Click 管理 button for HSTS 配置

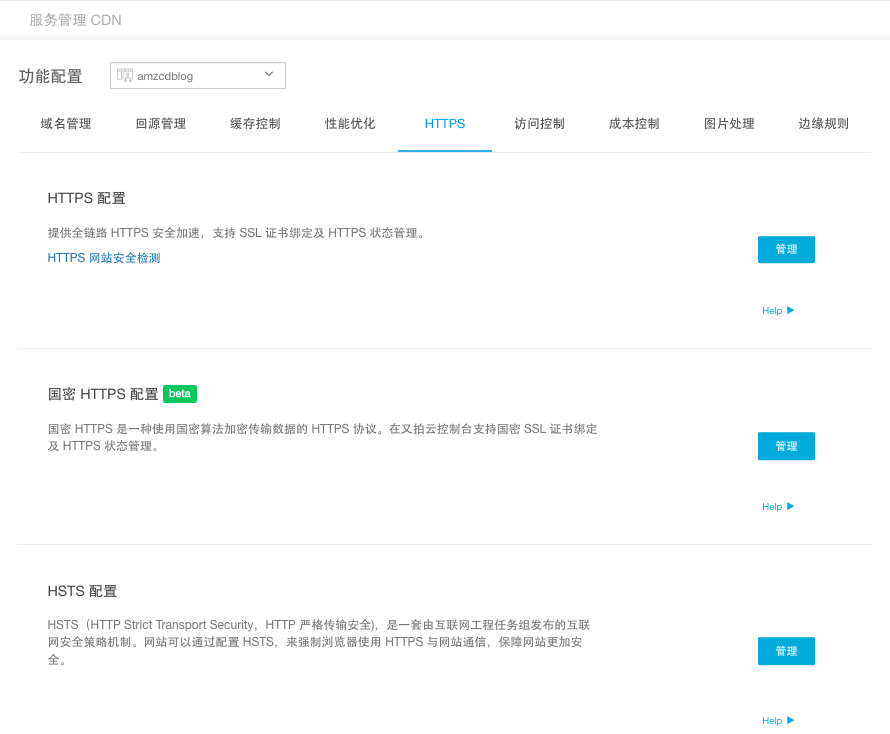(x=786, y=651)
